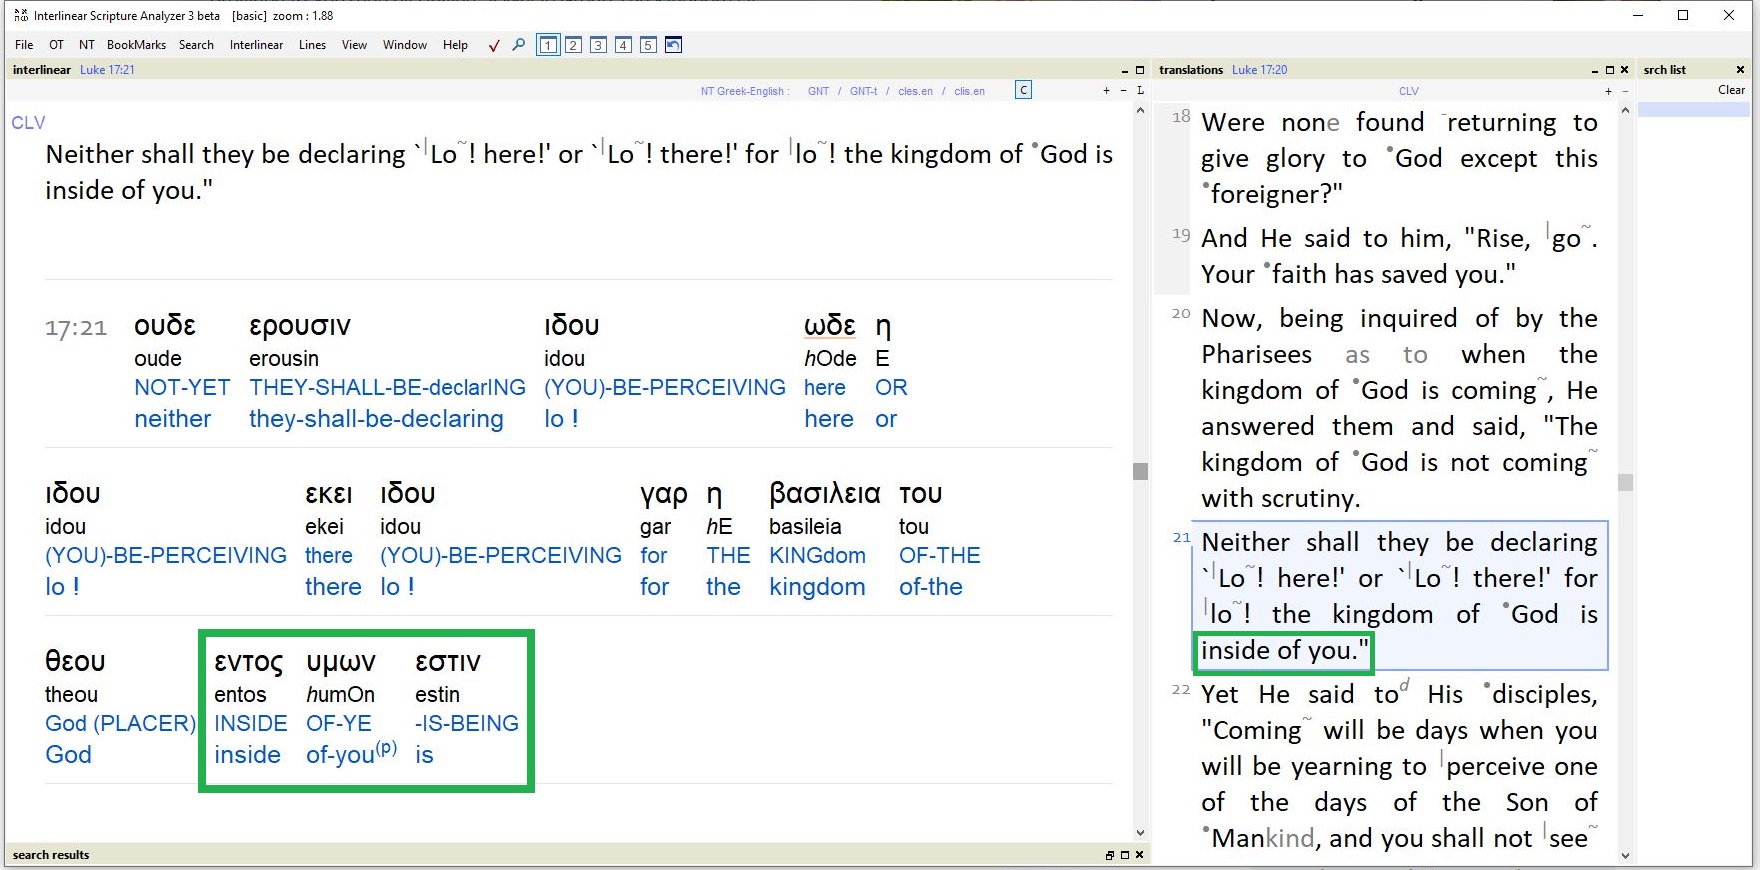Select the GNT-t text source link
This screenshot has width=1760, height=870.
coord(863,91)
